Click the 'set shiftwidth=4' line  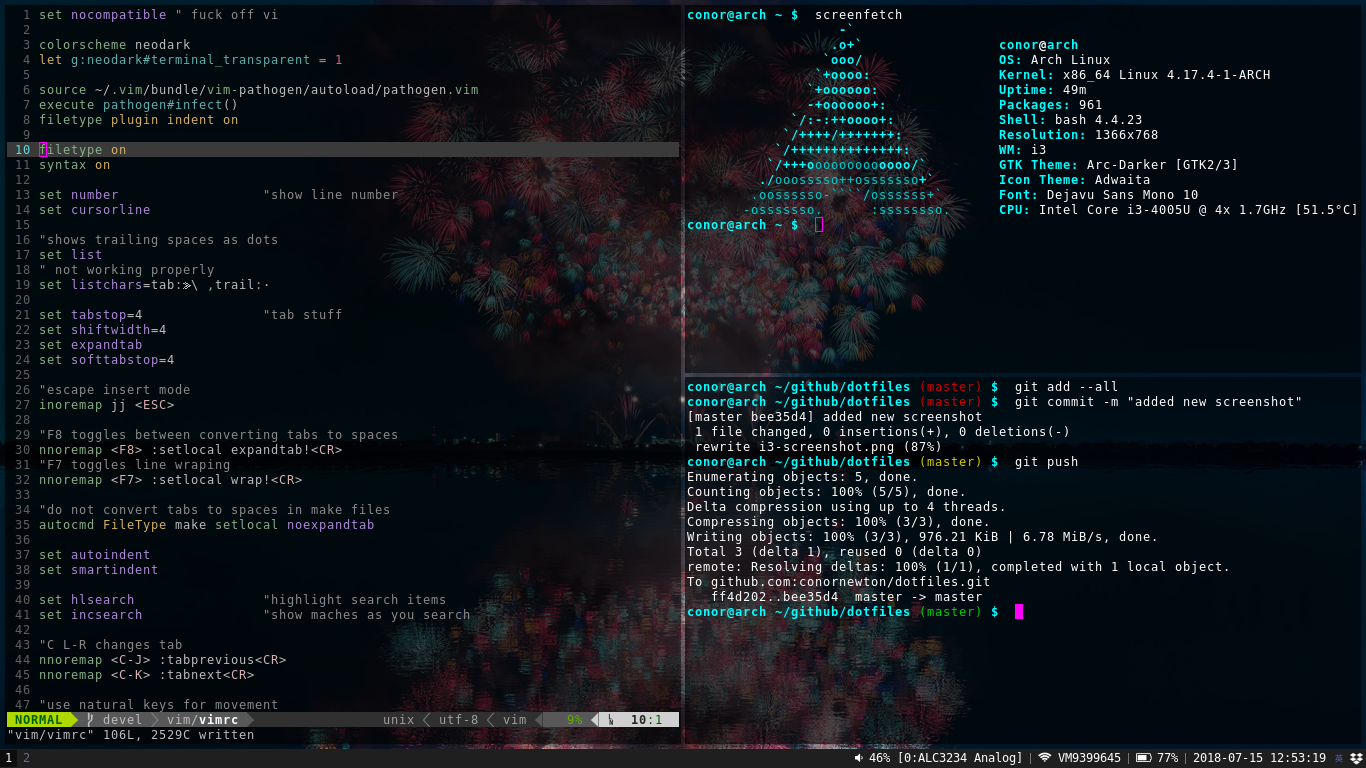103,330
